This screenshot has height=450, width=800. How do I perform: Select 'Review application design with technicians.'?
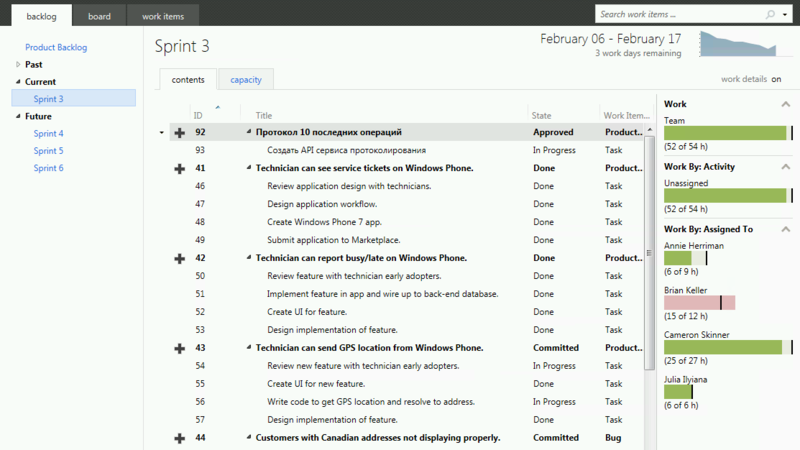tap(349, 186)
